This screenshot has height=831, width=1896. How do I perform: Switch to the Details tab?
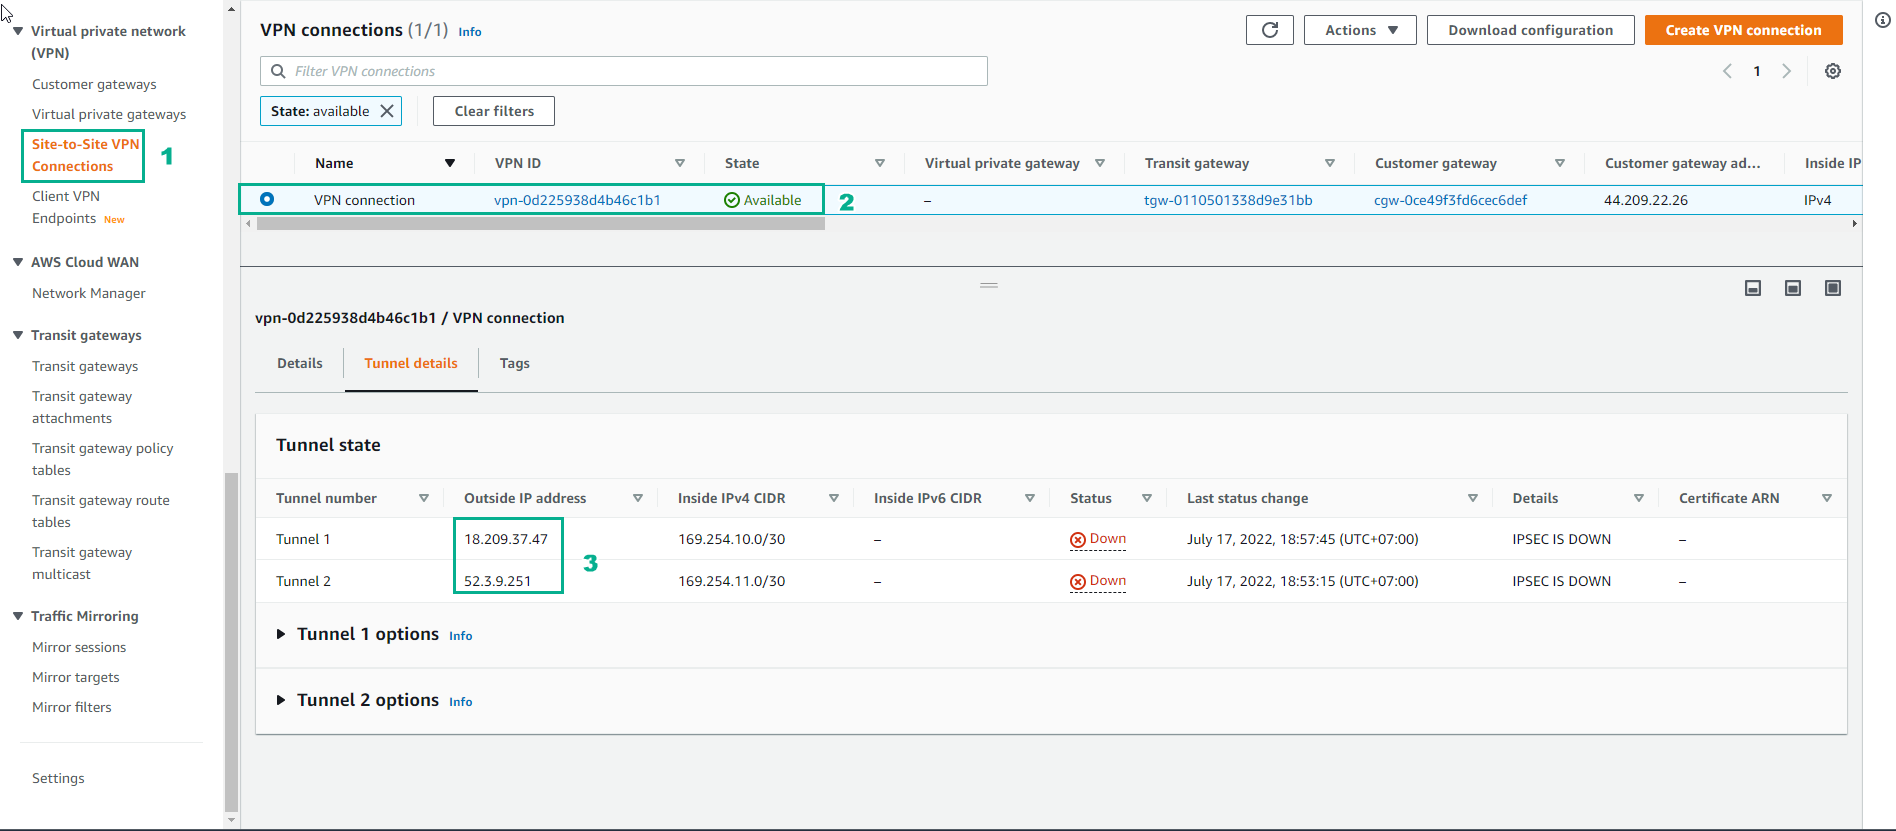pyautogui.click(x=300, y=363)
